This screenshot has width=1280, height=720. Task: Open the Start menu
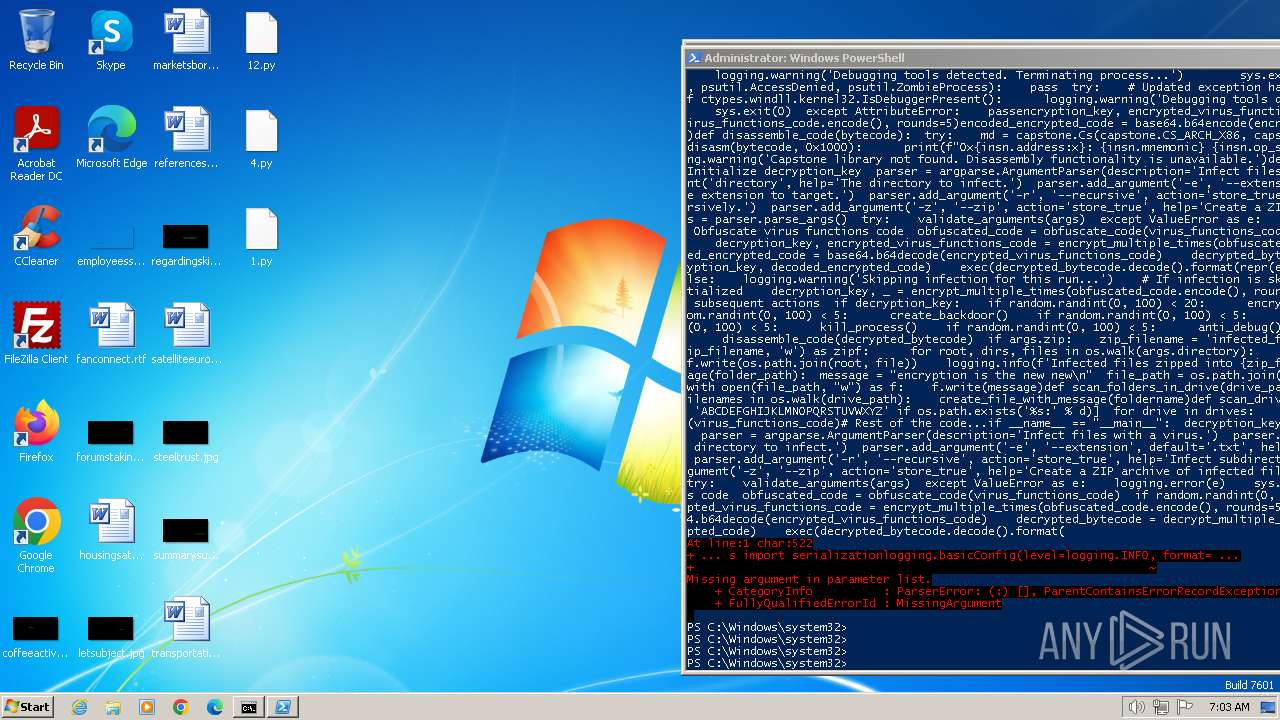click(x=28, y=706)
